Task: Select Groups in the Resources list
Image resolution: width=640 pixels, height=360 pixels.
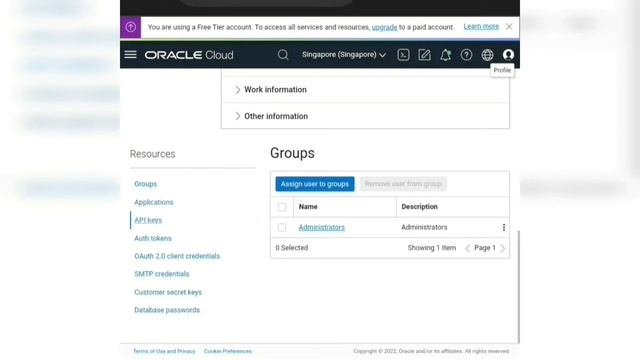Action: coord(145,184)
